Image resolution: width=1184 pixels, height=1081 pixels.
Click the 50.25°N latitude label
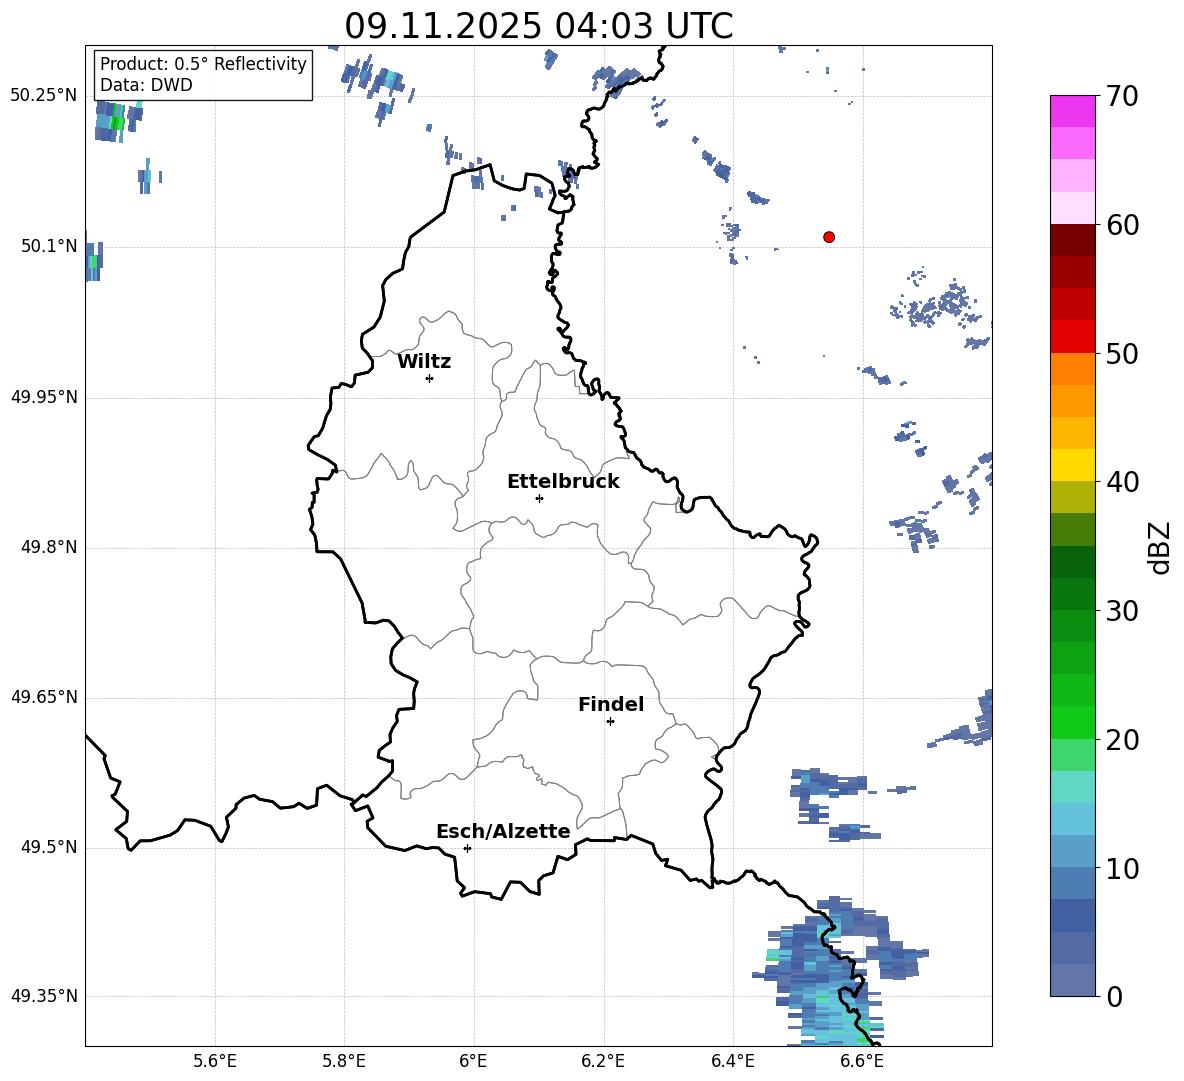coord(44,96)
